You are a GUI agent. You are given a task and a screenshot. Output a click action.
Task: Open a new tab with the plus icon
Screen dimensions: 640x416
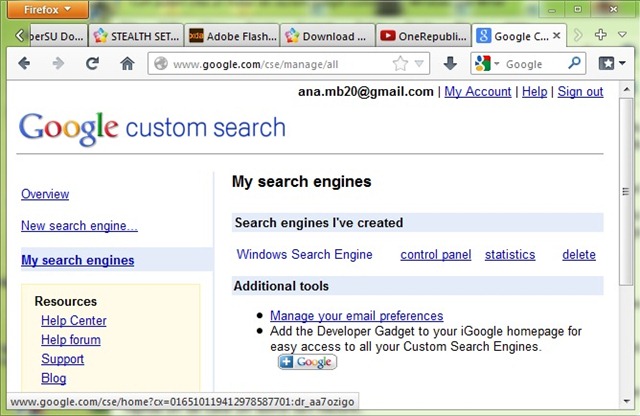(x=600, y=35)
